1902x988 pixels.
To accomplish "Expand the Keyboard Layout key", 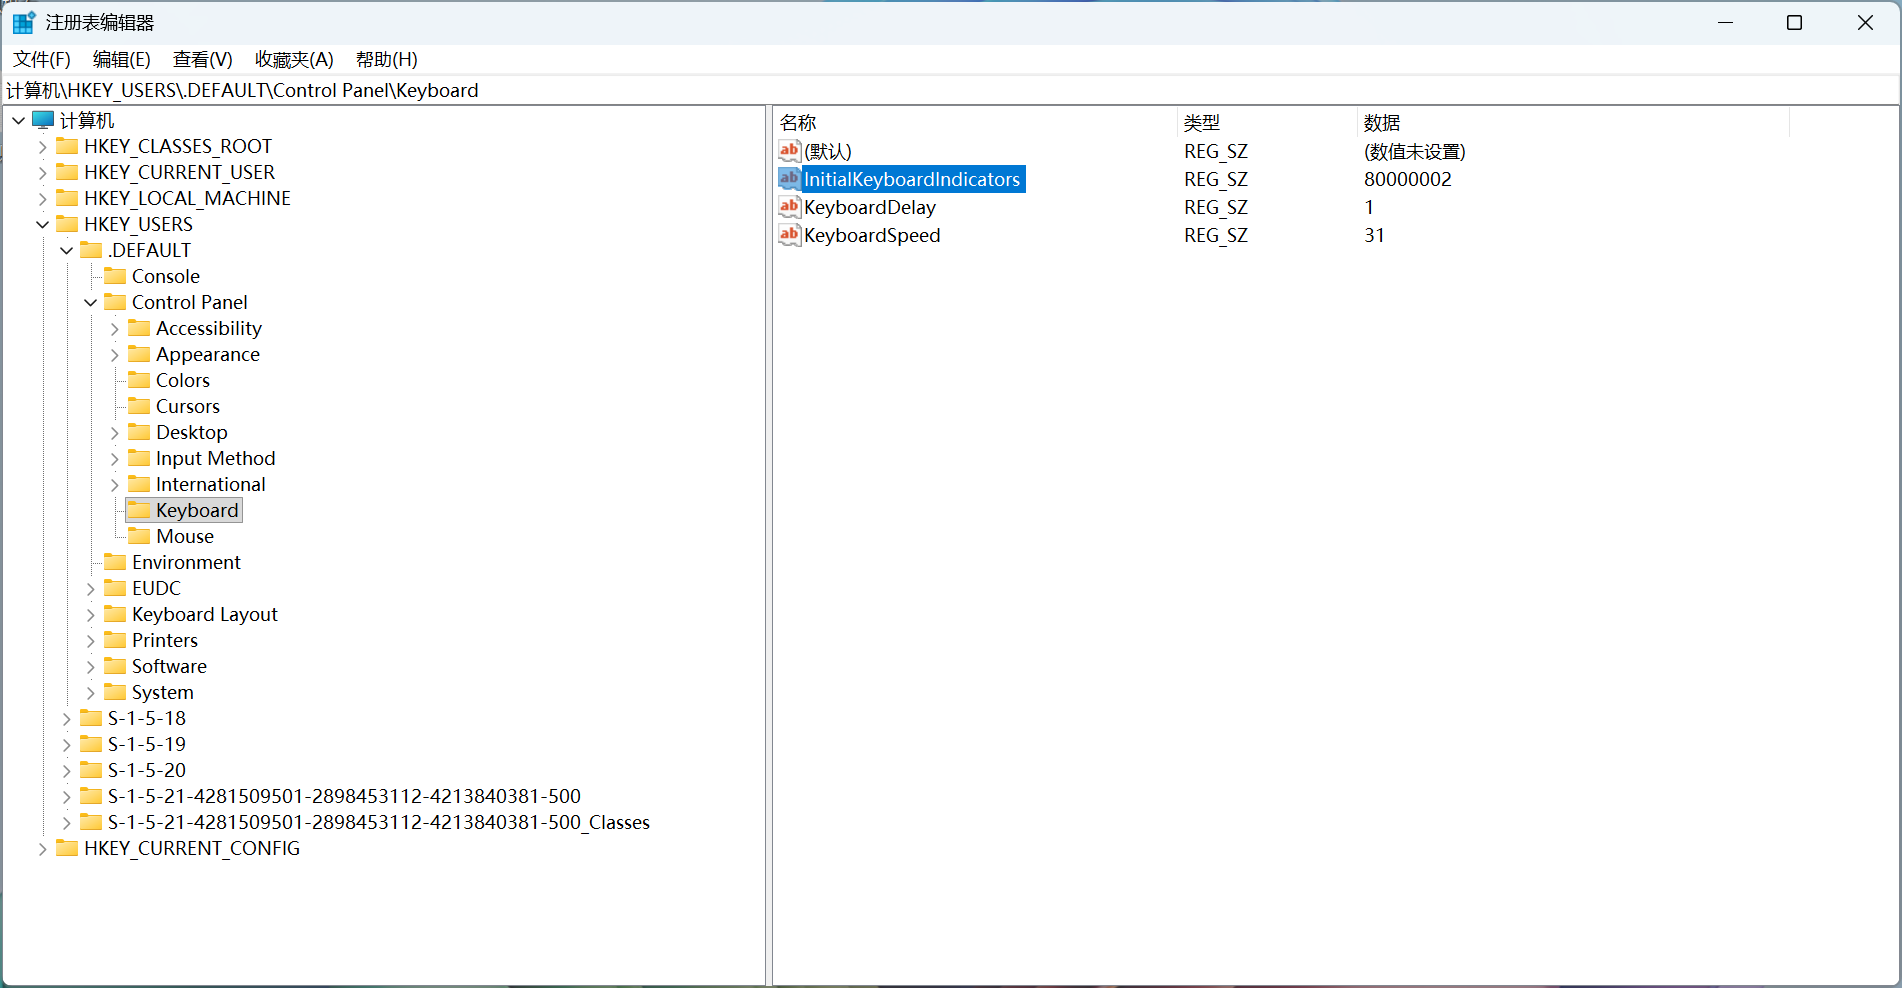I will point(90,615).
